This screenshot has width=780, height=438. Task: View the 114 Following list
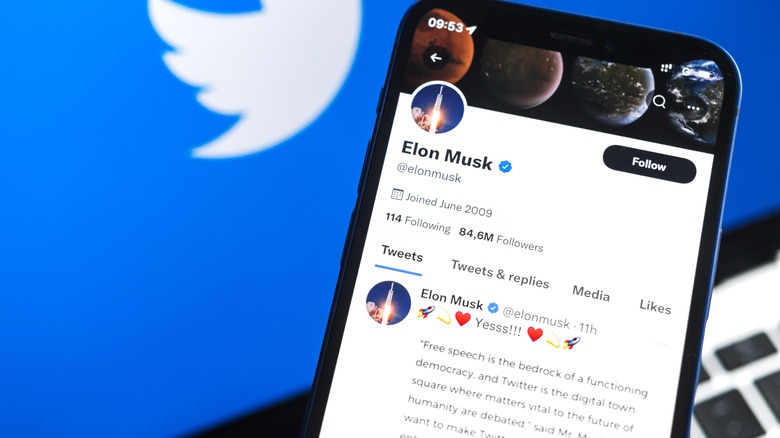tap(418, 222)
